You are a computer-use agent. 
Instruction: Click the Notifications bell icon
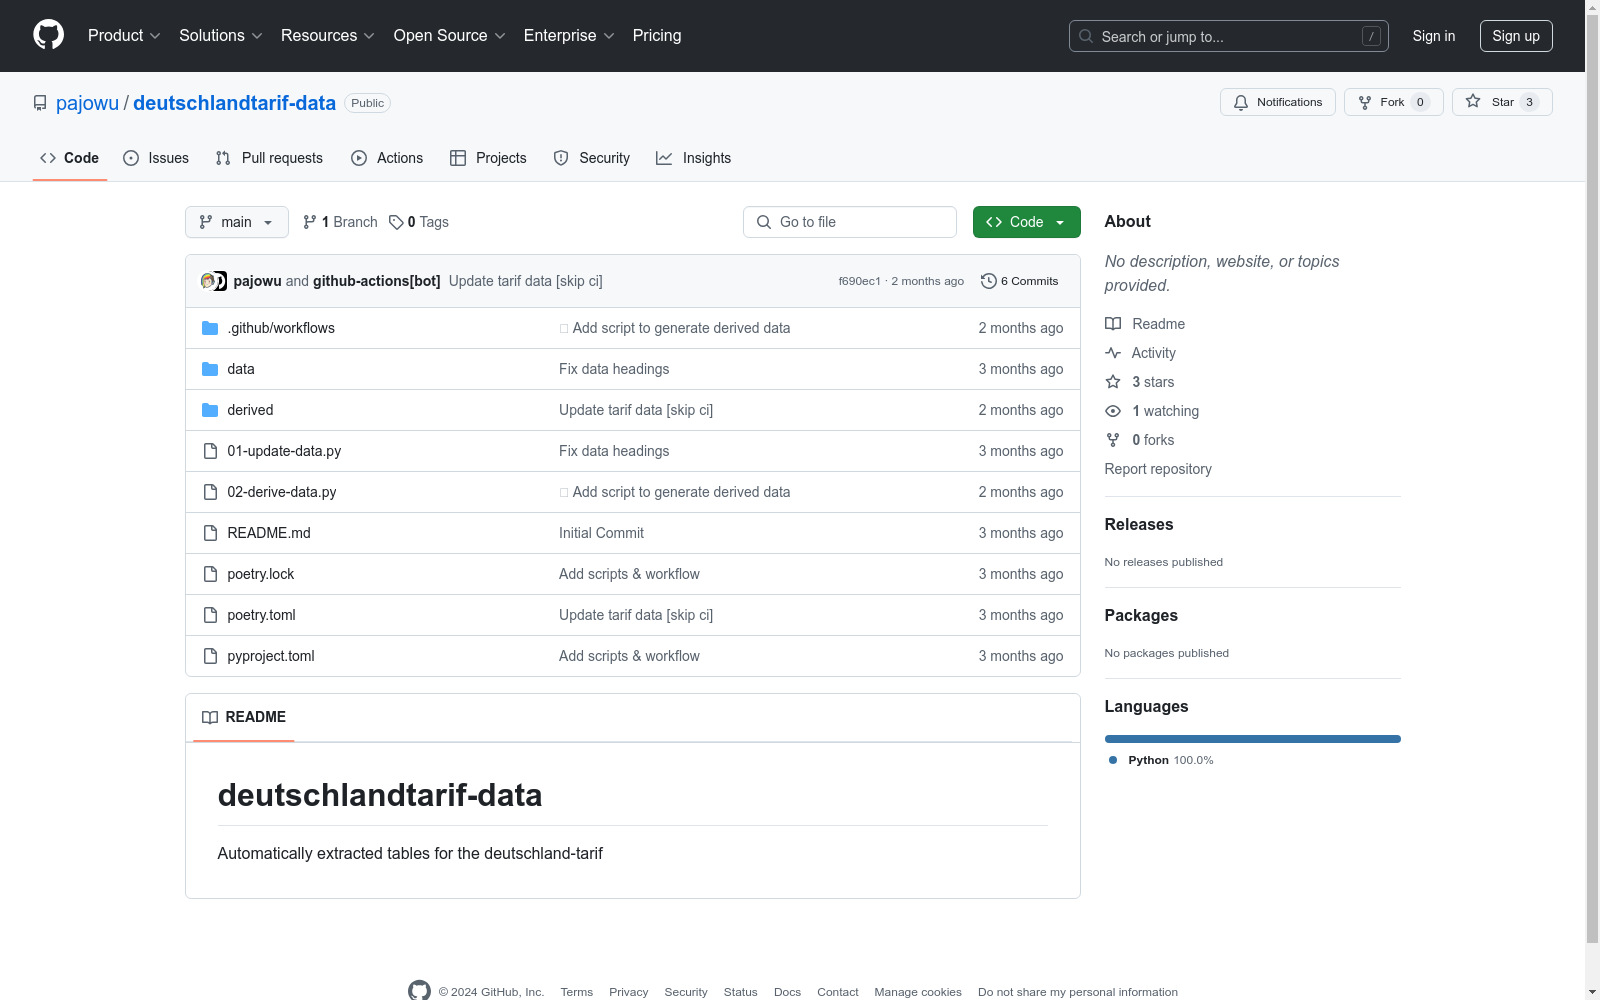coord(1241,102)
